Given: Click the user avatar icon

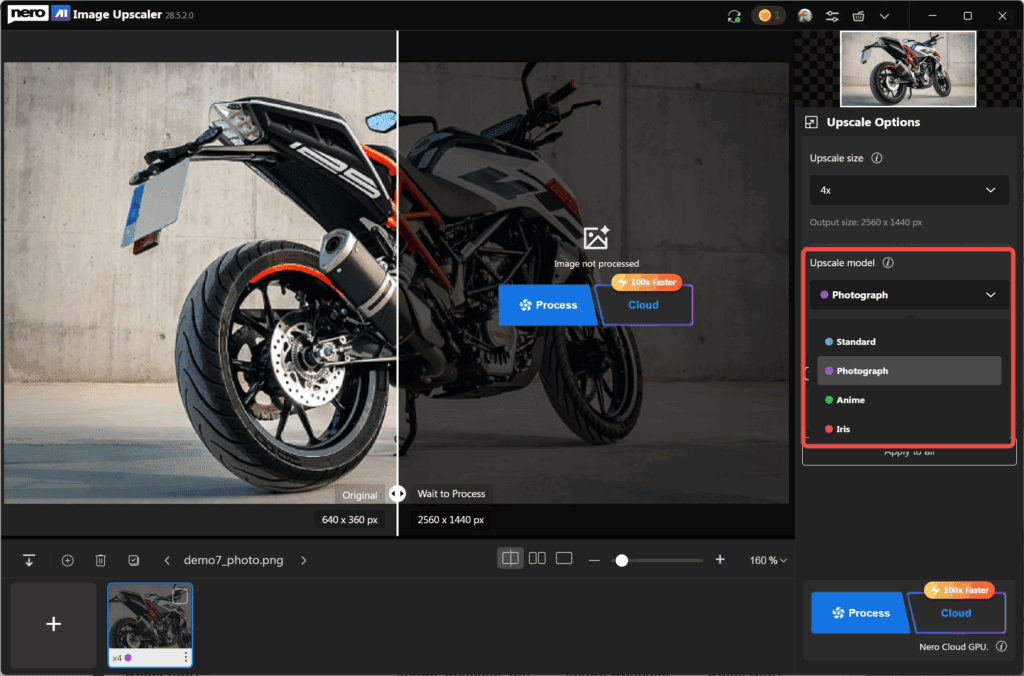Looking at the screenshot, I should tap(805, 16).
